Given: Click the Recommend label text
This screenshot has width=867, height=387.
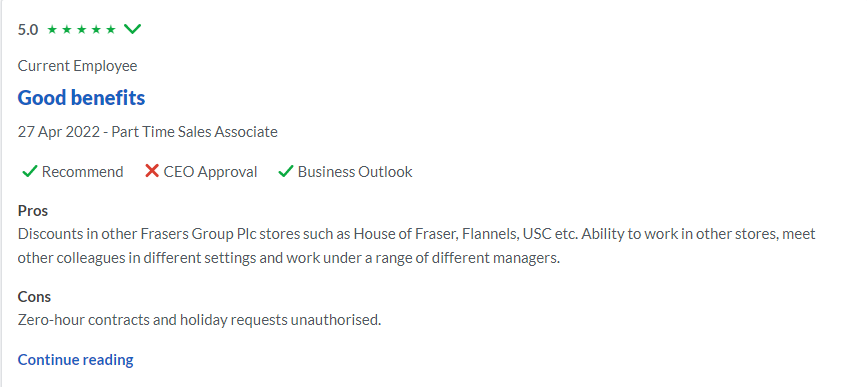Looking at the screenshot, I should (x=82, y=172).
